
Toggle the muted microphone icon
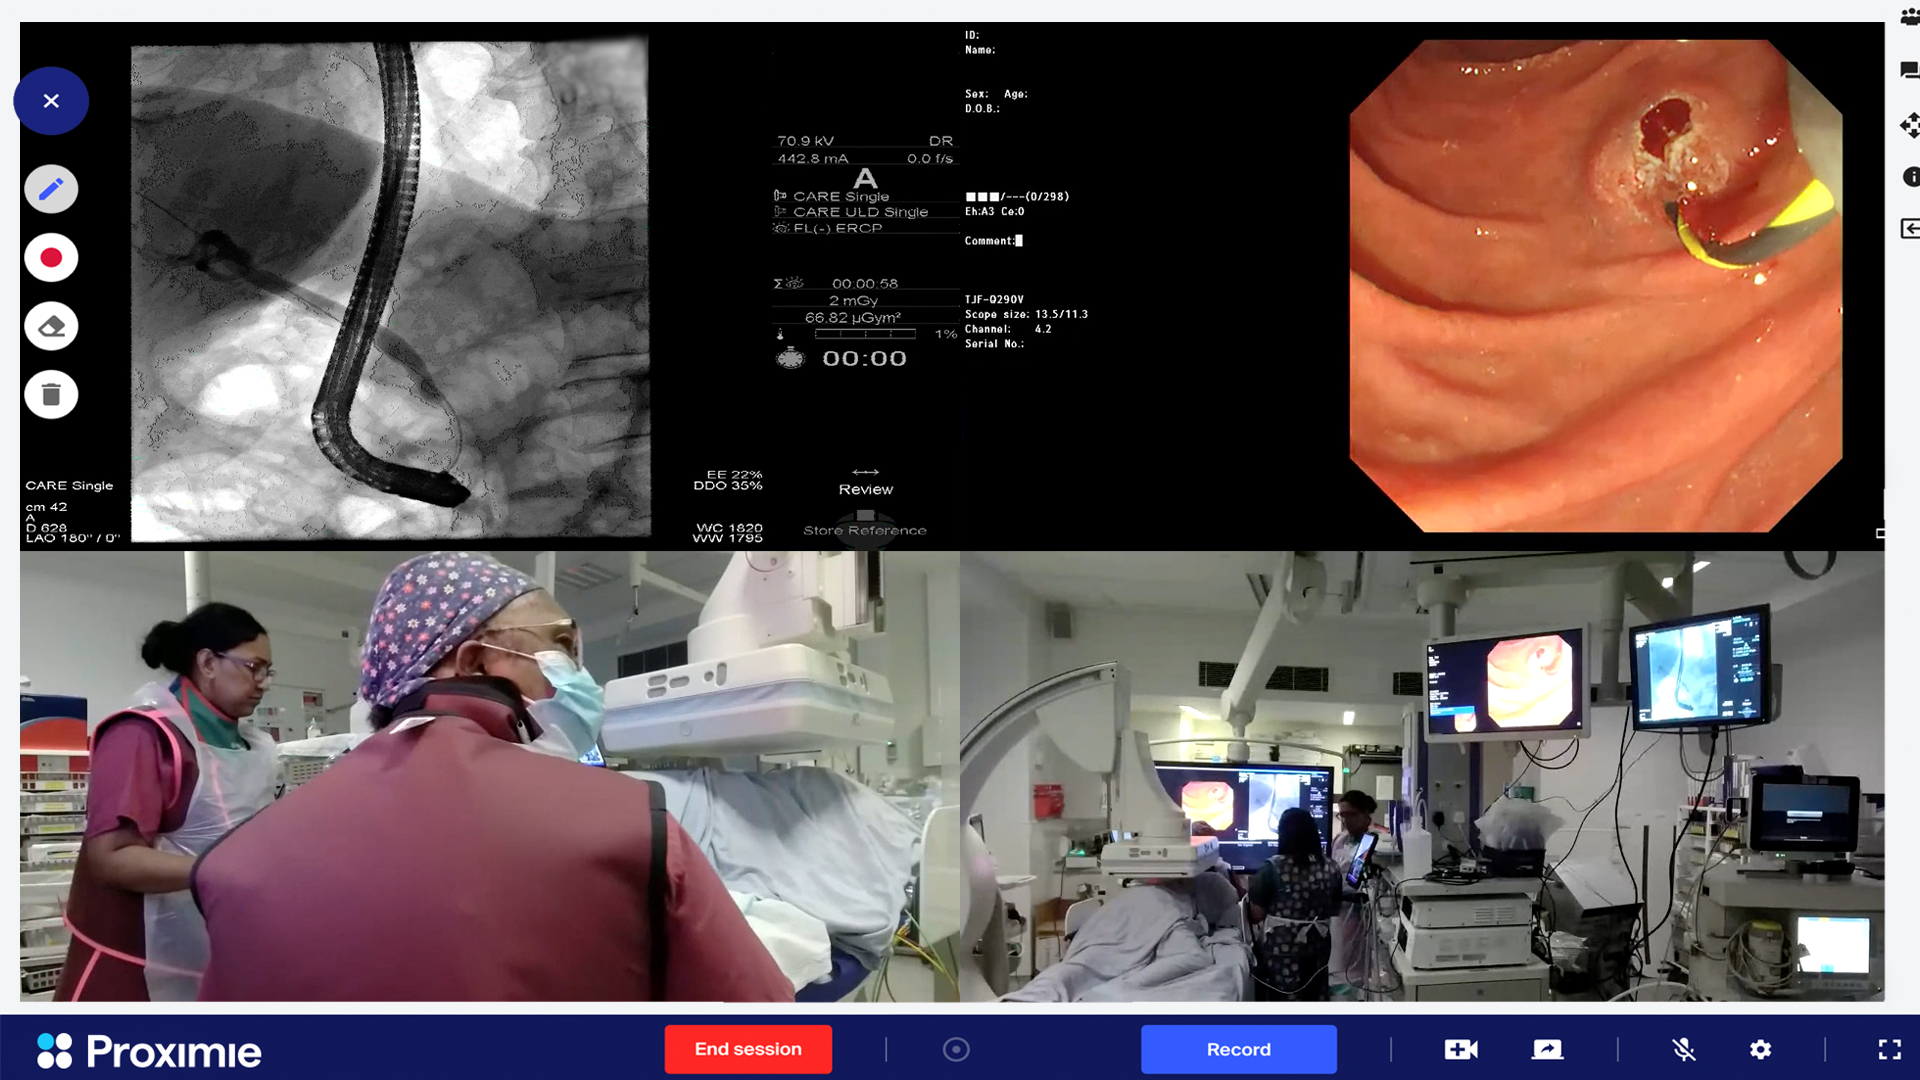[1684, 1049]
